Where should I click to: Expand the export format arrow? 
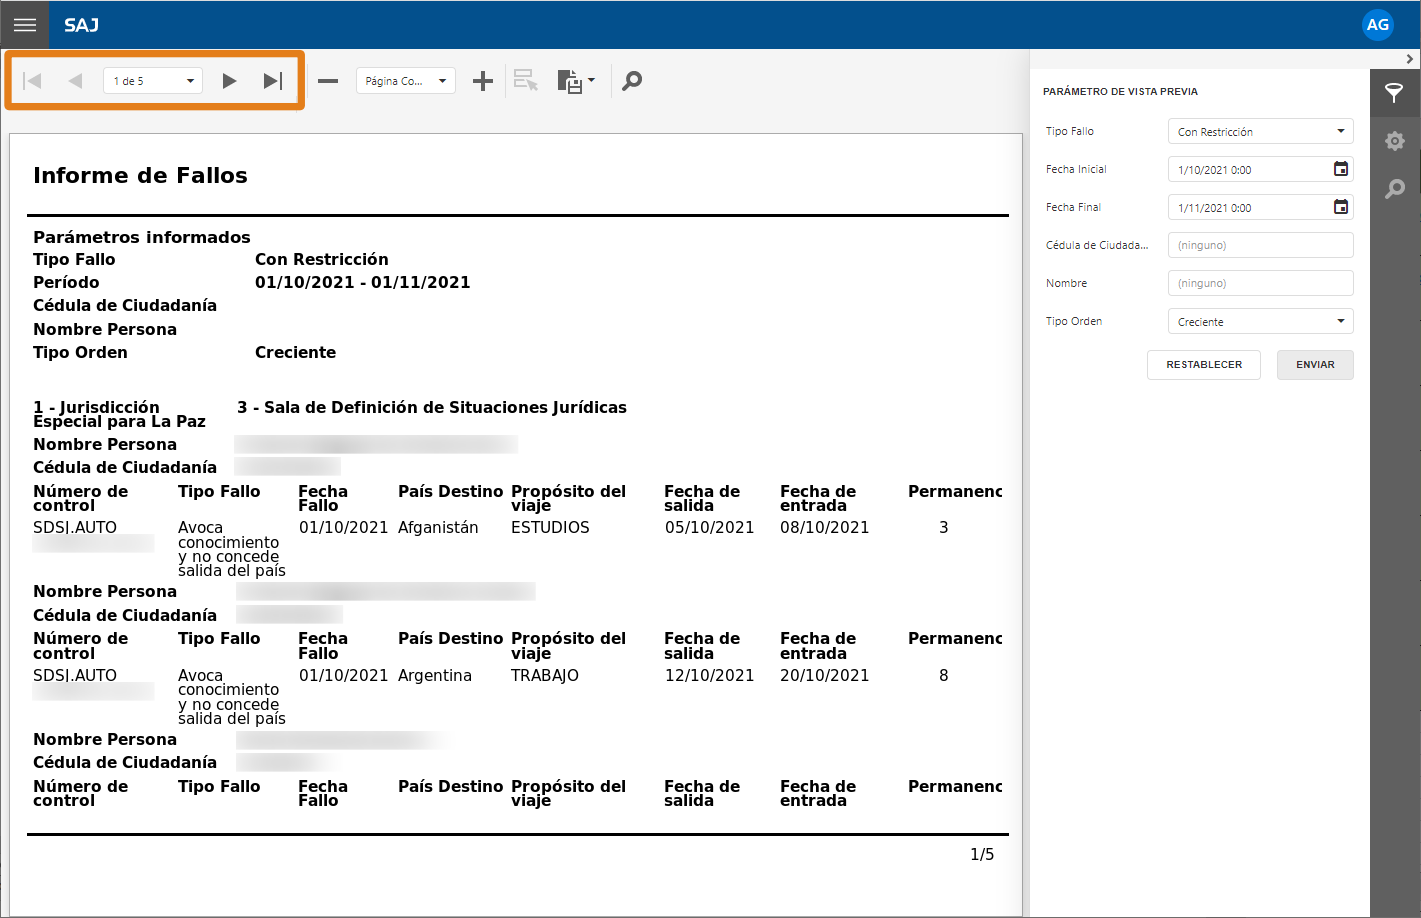tap(592, 80)
